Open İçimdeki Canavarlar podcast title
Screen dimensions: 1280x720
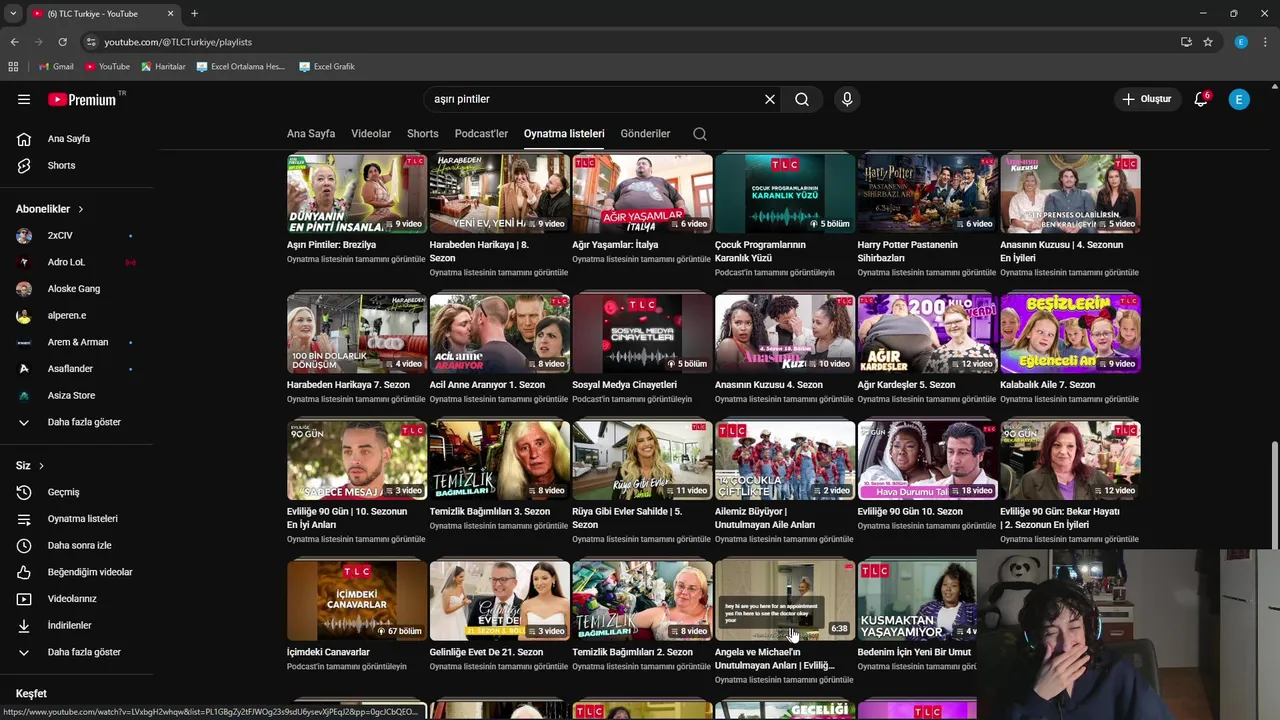pyautogui.click(x=328, y=652)
